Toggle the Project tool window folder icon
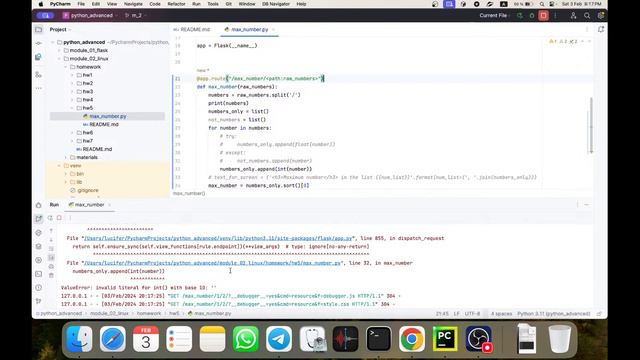This screenshot has width=640, height=360. tap(38, 29)
